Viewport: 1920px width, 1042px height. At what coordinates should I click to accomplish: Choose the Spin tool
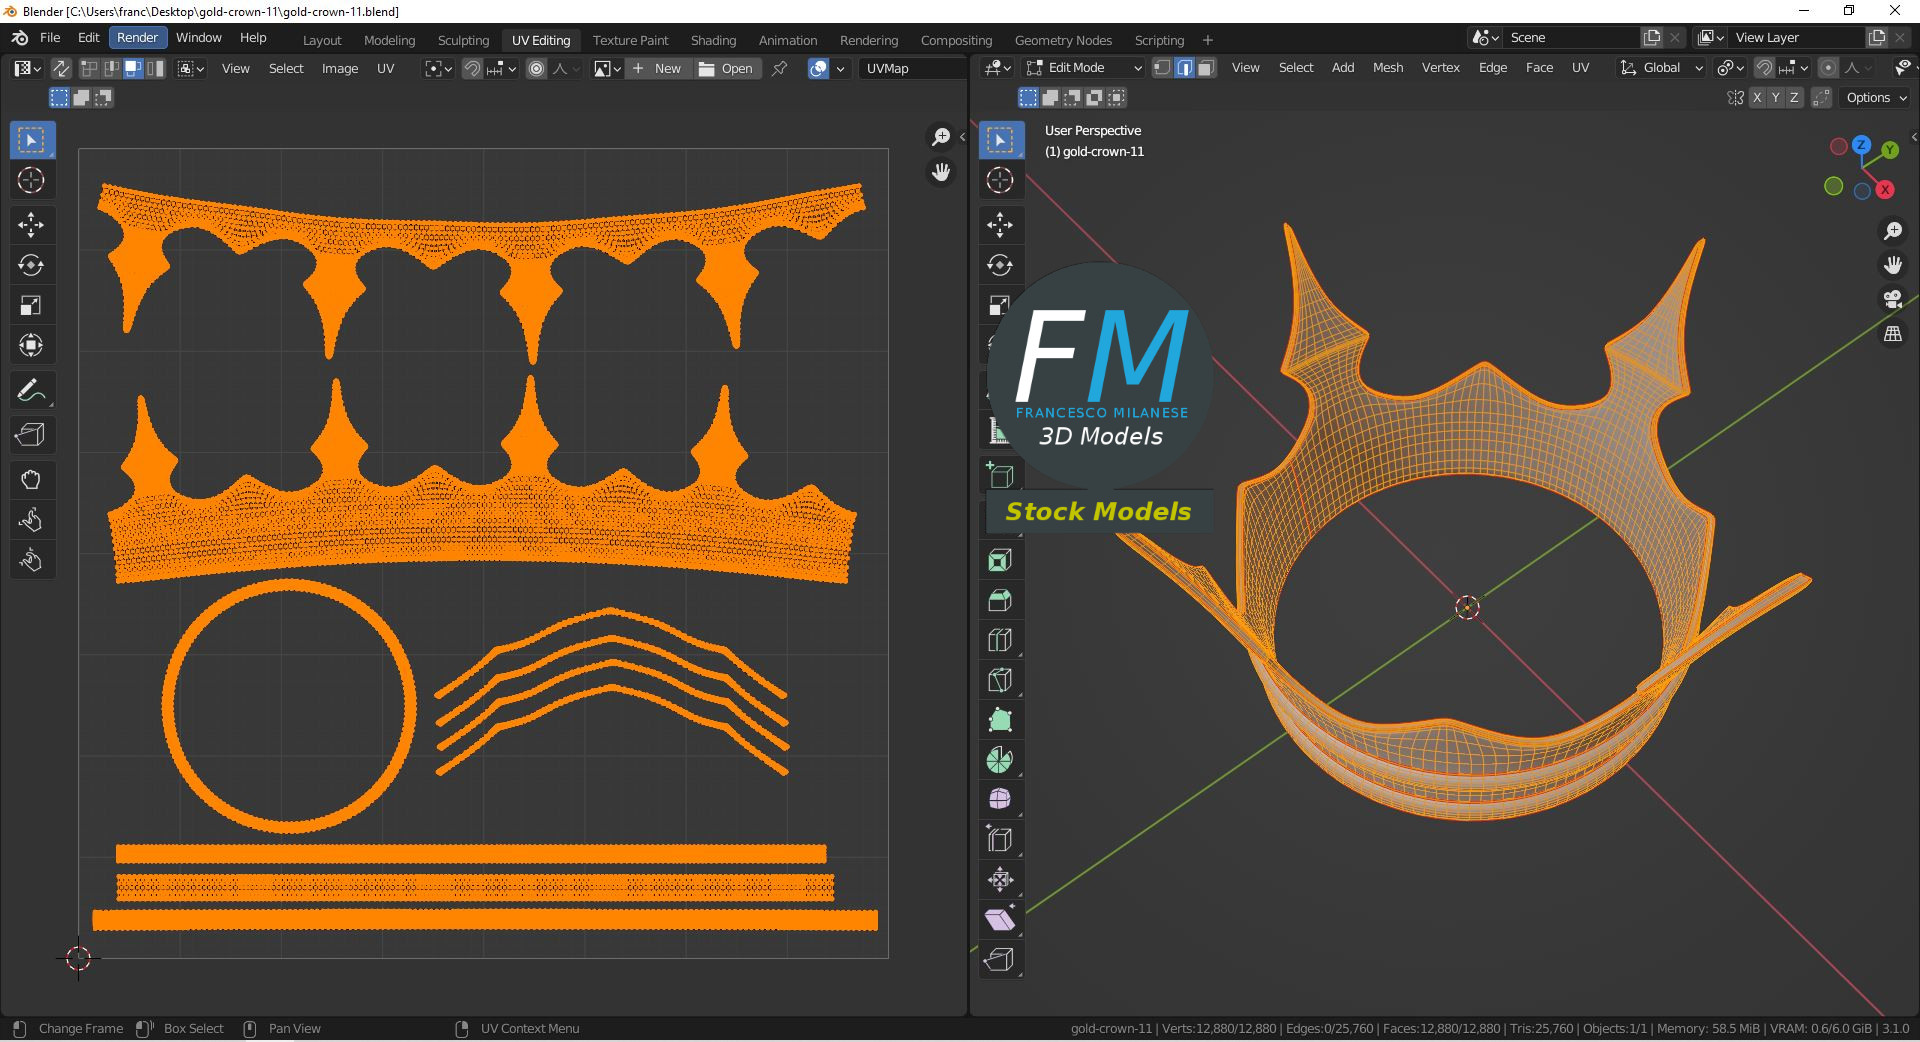point(999,760)
